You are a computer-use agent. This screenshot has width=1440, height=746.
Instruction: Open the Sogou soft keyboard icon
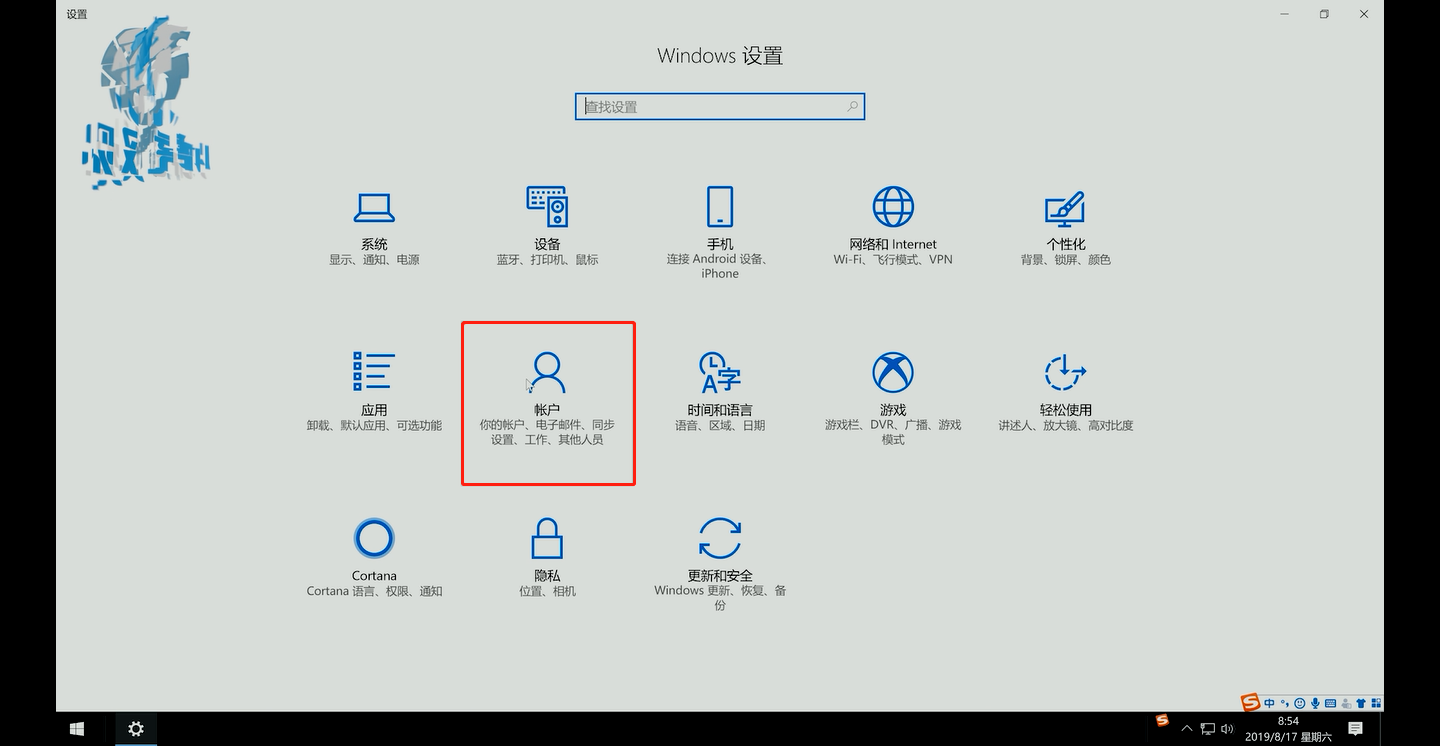(1330, 703)
